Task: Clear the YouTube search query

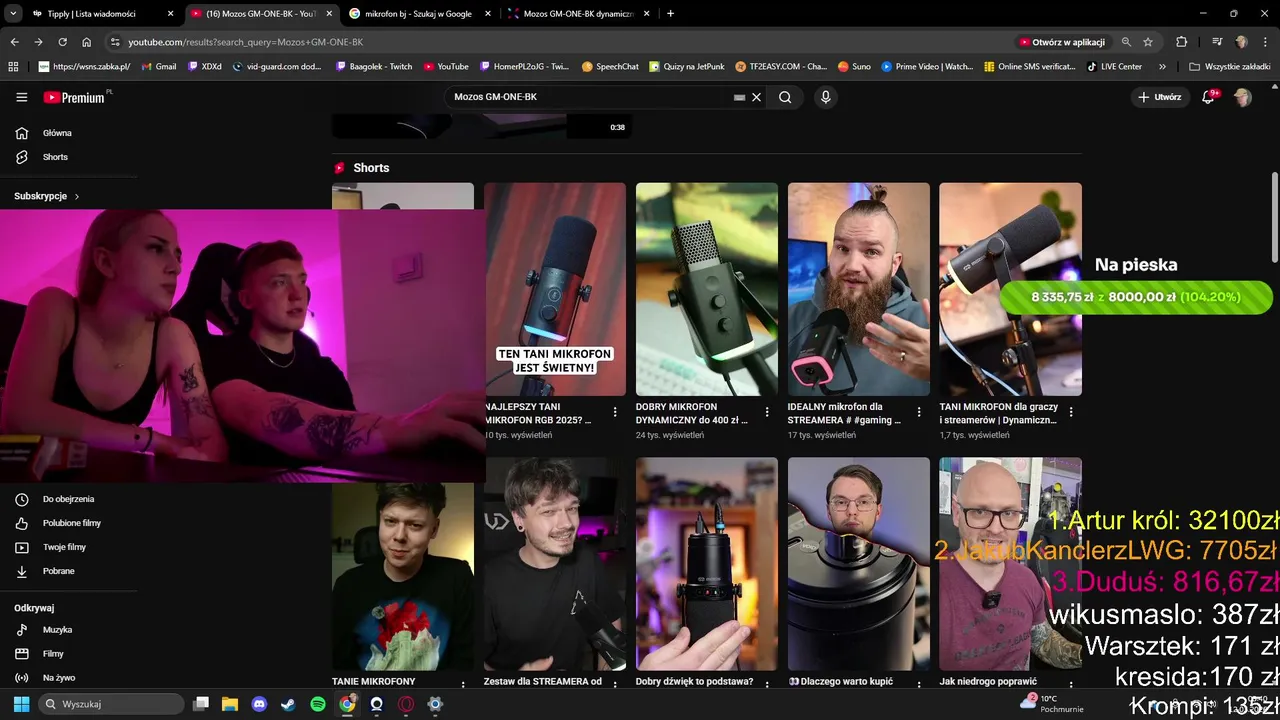Action: [757, 97]
